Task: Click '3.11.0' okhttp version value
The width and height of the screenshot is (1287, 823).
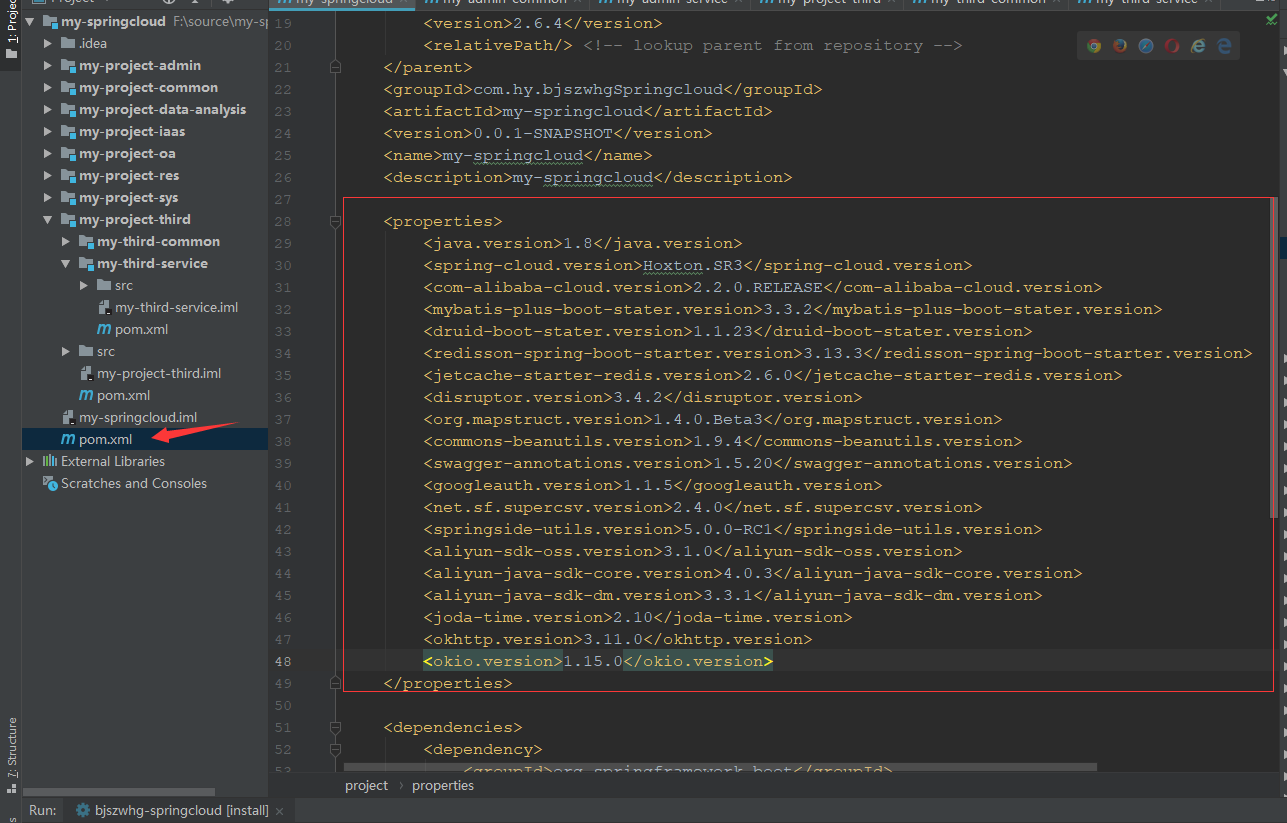Action: [x=613, y=640]
